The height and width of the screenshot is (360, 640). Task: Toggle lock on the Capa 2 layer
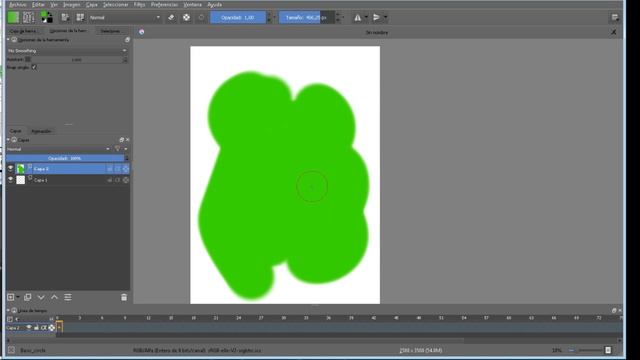tap(110, 169)
